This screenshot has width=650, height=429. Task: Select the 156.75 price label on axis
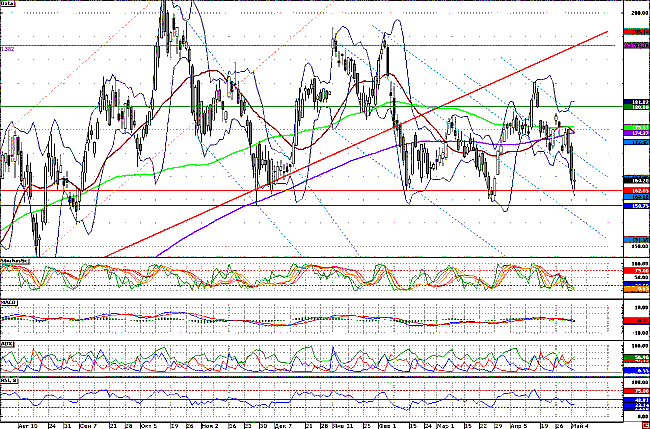click(x=636, y=206)
